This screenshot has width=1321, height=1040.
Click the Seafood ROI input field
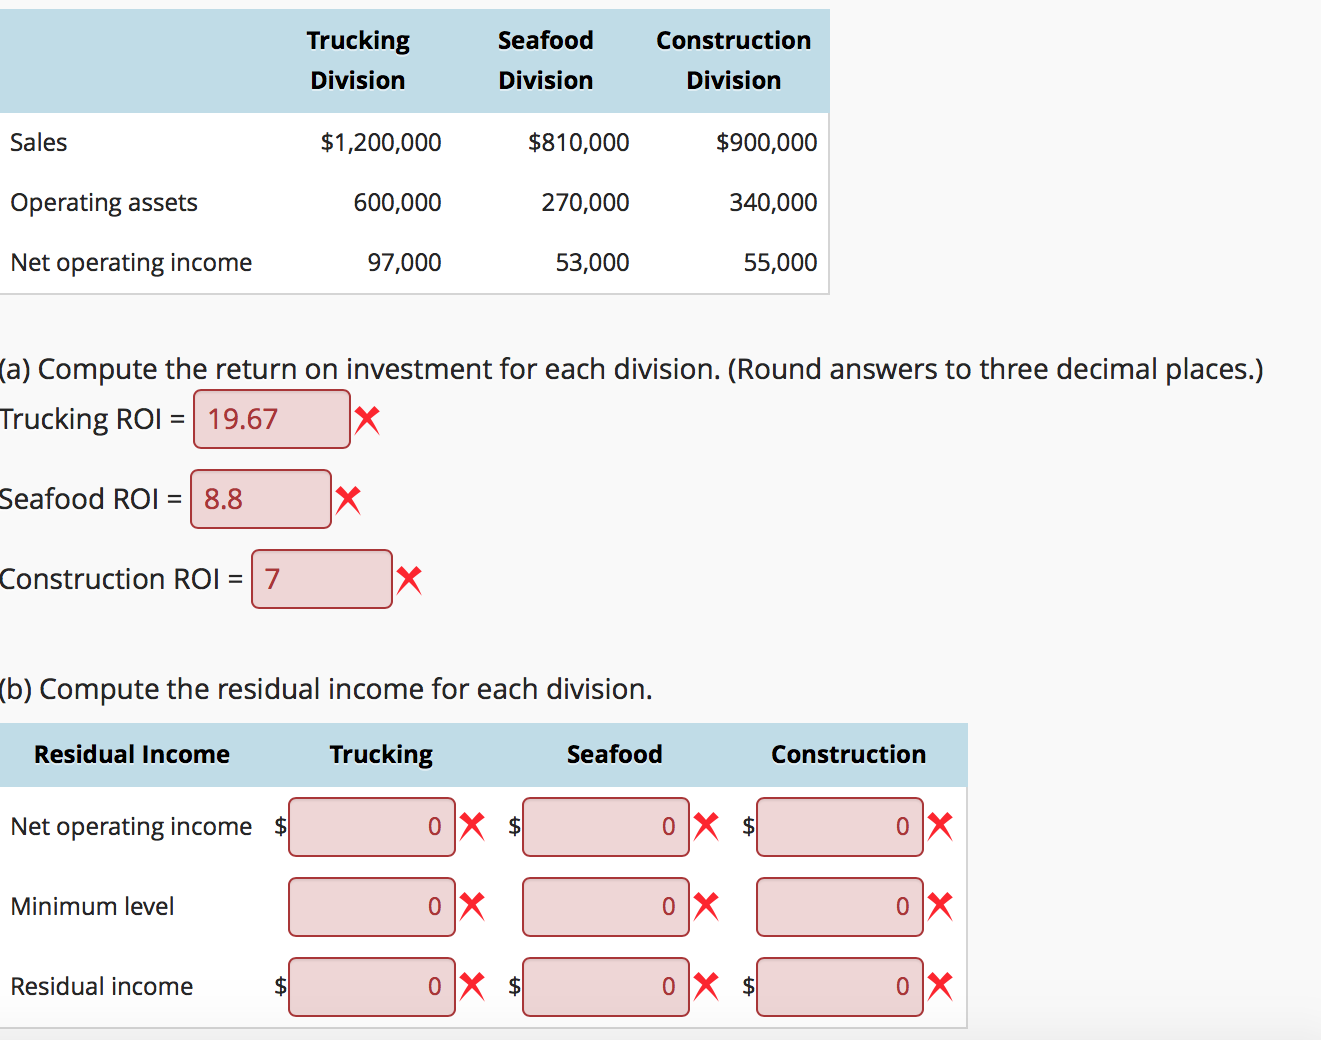click(261, 499)
